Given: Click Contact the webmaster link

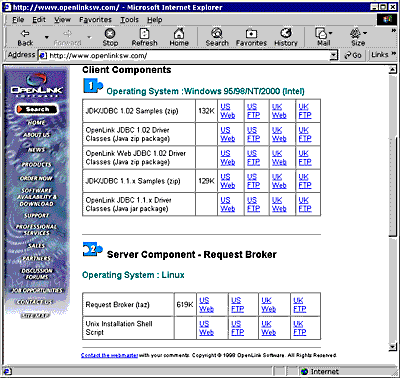Looking at the screenshot, I should (x=109, y=355).
